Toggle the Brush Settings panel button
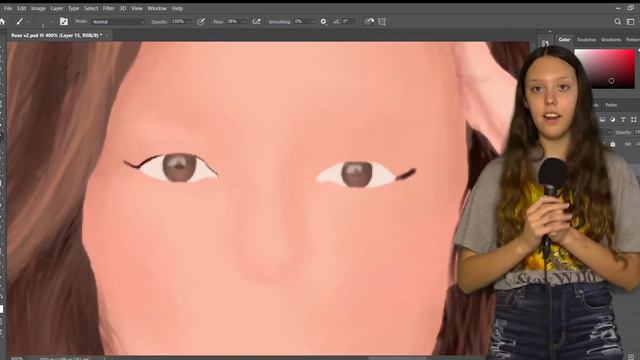The width and height of the screenshot is (640, 360). pos(64,22)
